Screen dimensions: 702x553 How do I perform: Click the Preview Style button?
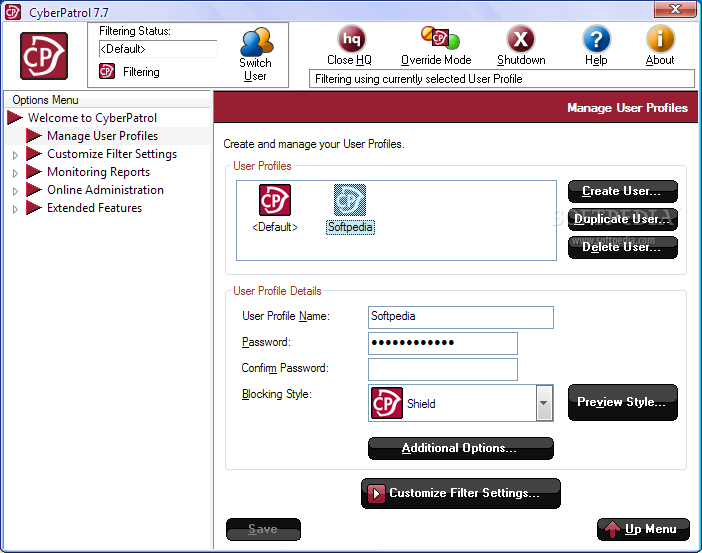[622, 402]
